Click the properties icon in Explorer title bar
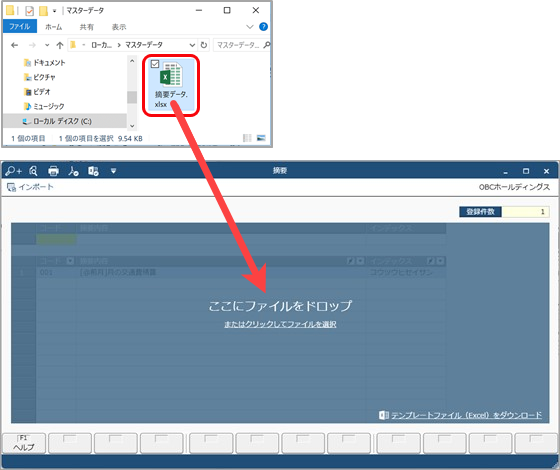The image size is (560, 470). pos(29,11)
